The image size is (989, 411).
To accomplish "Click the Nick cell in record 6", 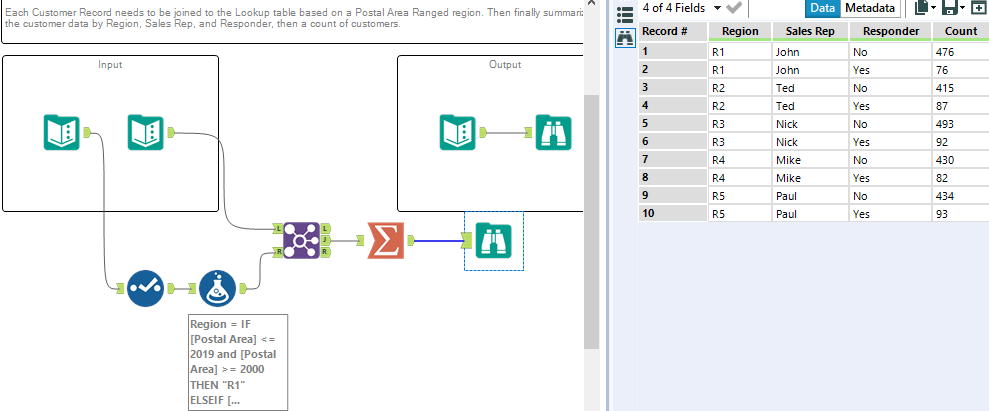I will pyautogui.click(x=810, y=142).
